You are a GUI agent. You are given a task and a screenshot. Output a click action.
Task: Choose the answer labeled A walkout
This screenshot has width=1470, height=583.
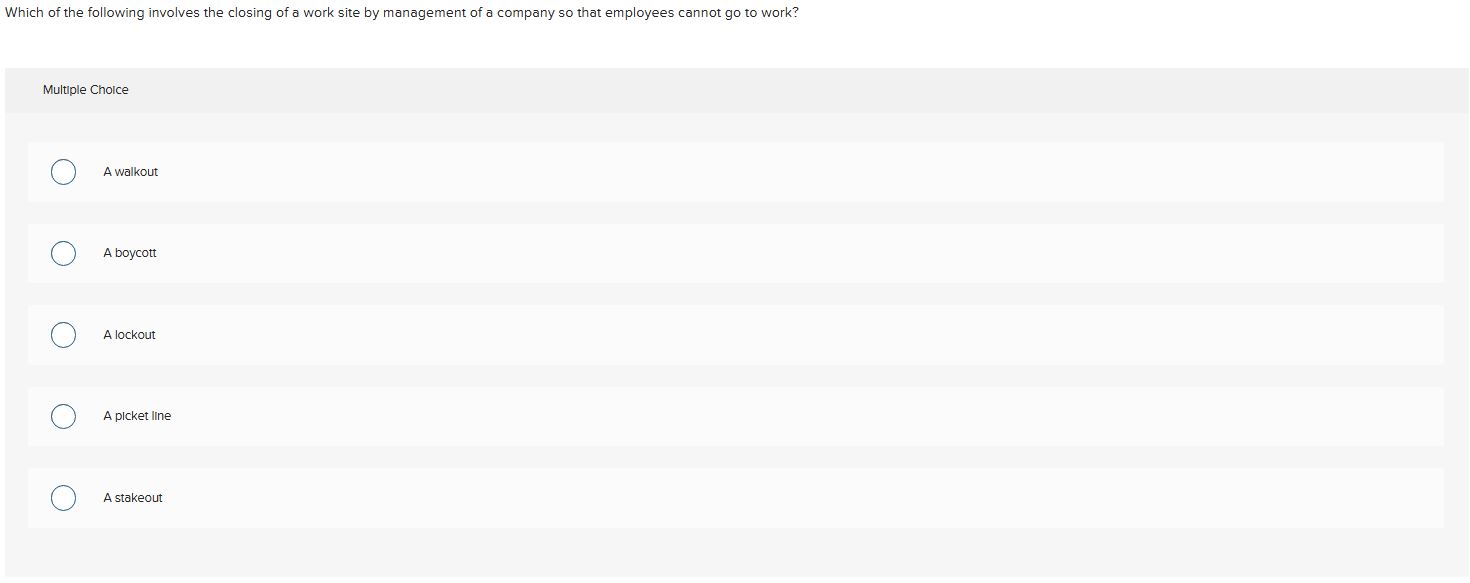[x=130, y=172]
